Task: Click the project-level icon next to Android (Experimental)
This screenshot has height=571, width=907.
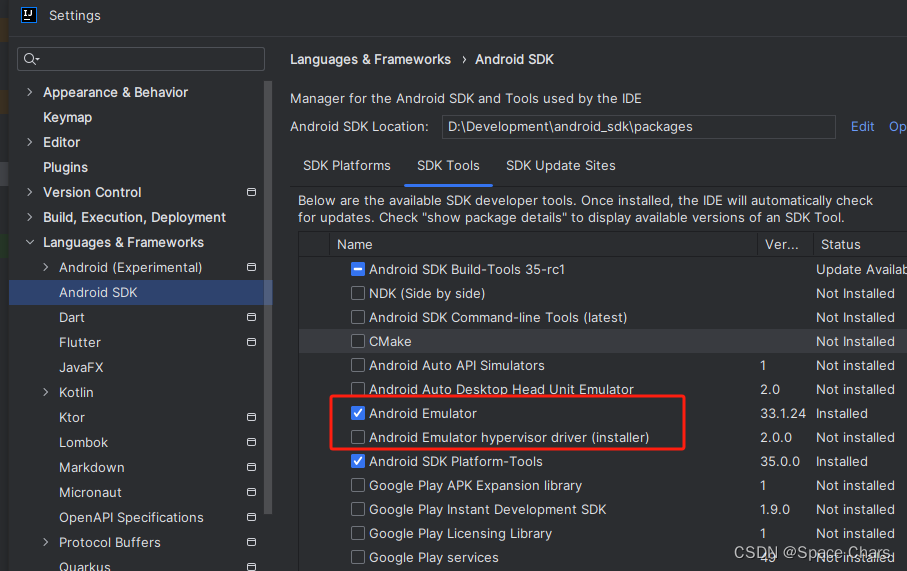Action: 251,267
